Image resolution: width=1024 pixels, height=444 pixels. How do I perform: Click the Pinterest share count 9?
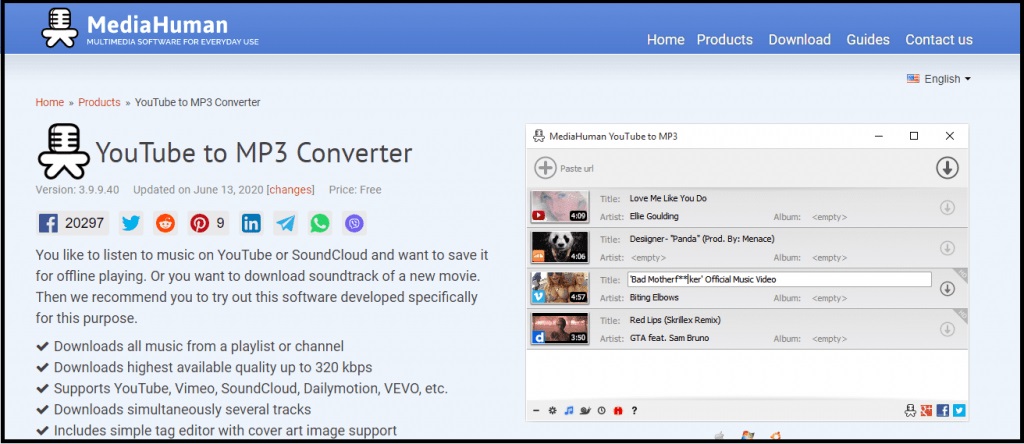(220, 223)
